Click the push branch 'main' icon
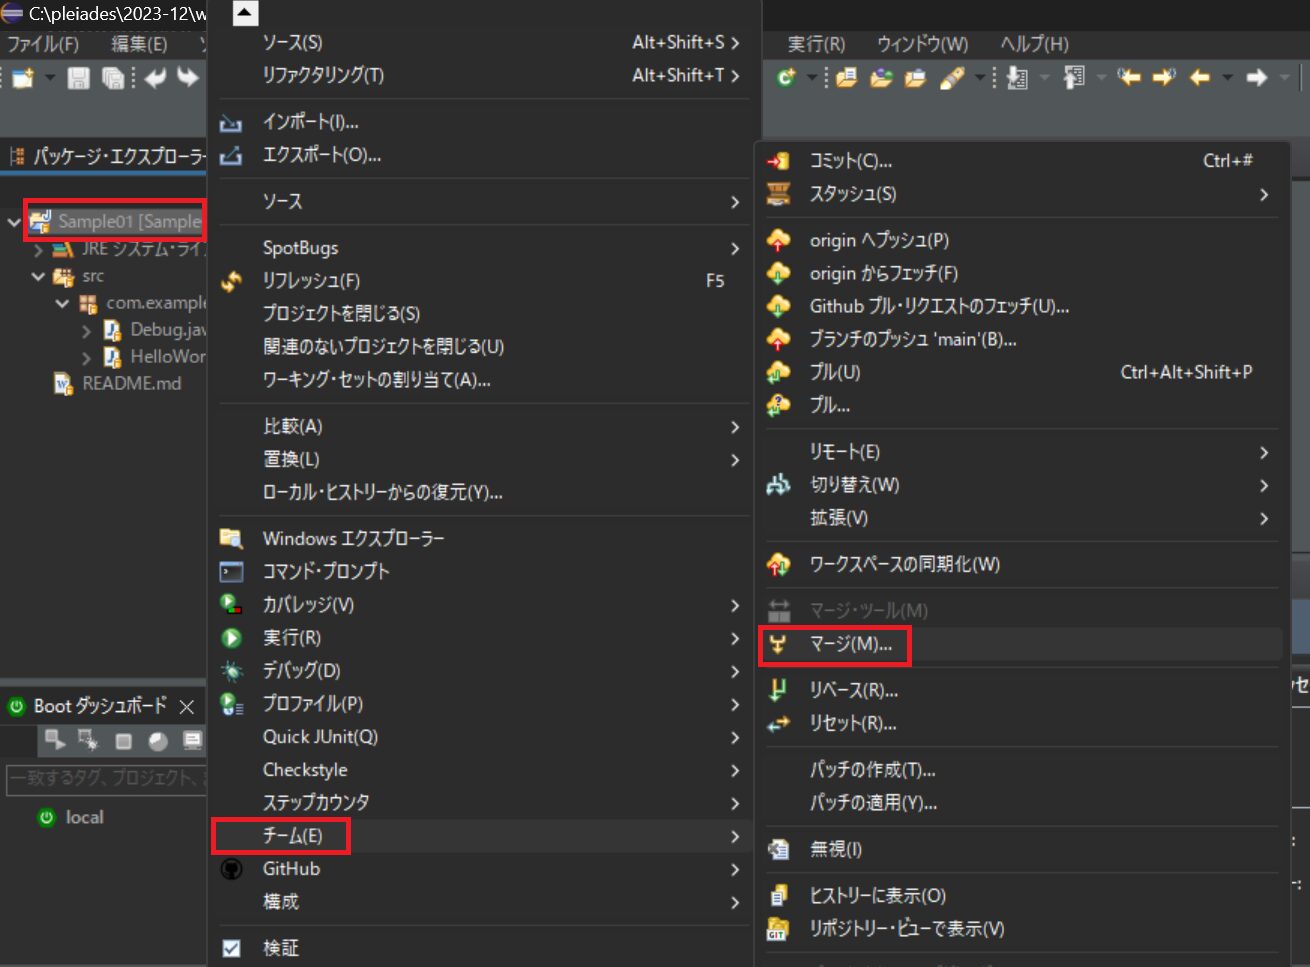The width and height of the screenshot is (1310, 967). coord(778,339)
